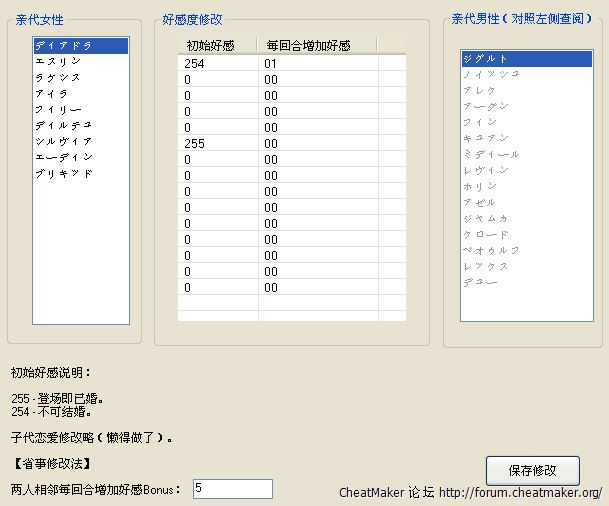This screenshot has width=609, height=506.
Task: Click the per-turn increase cell showing 01
Action: tap(317, 63)
